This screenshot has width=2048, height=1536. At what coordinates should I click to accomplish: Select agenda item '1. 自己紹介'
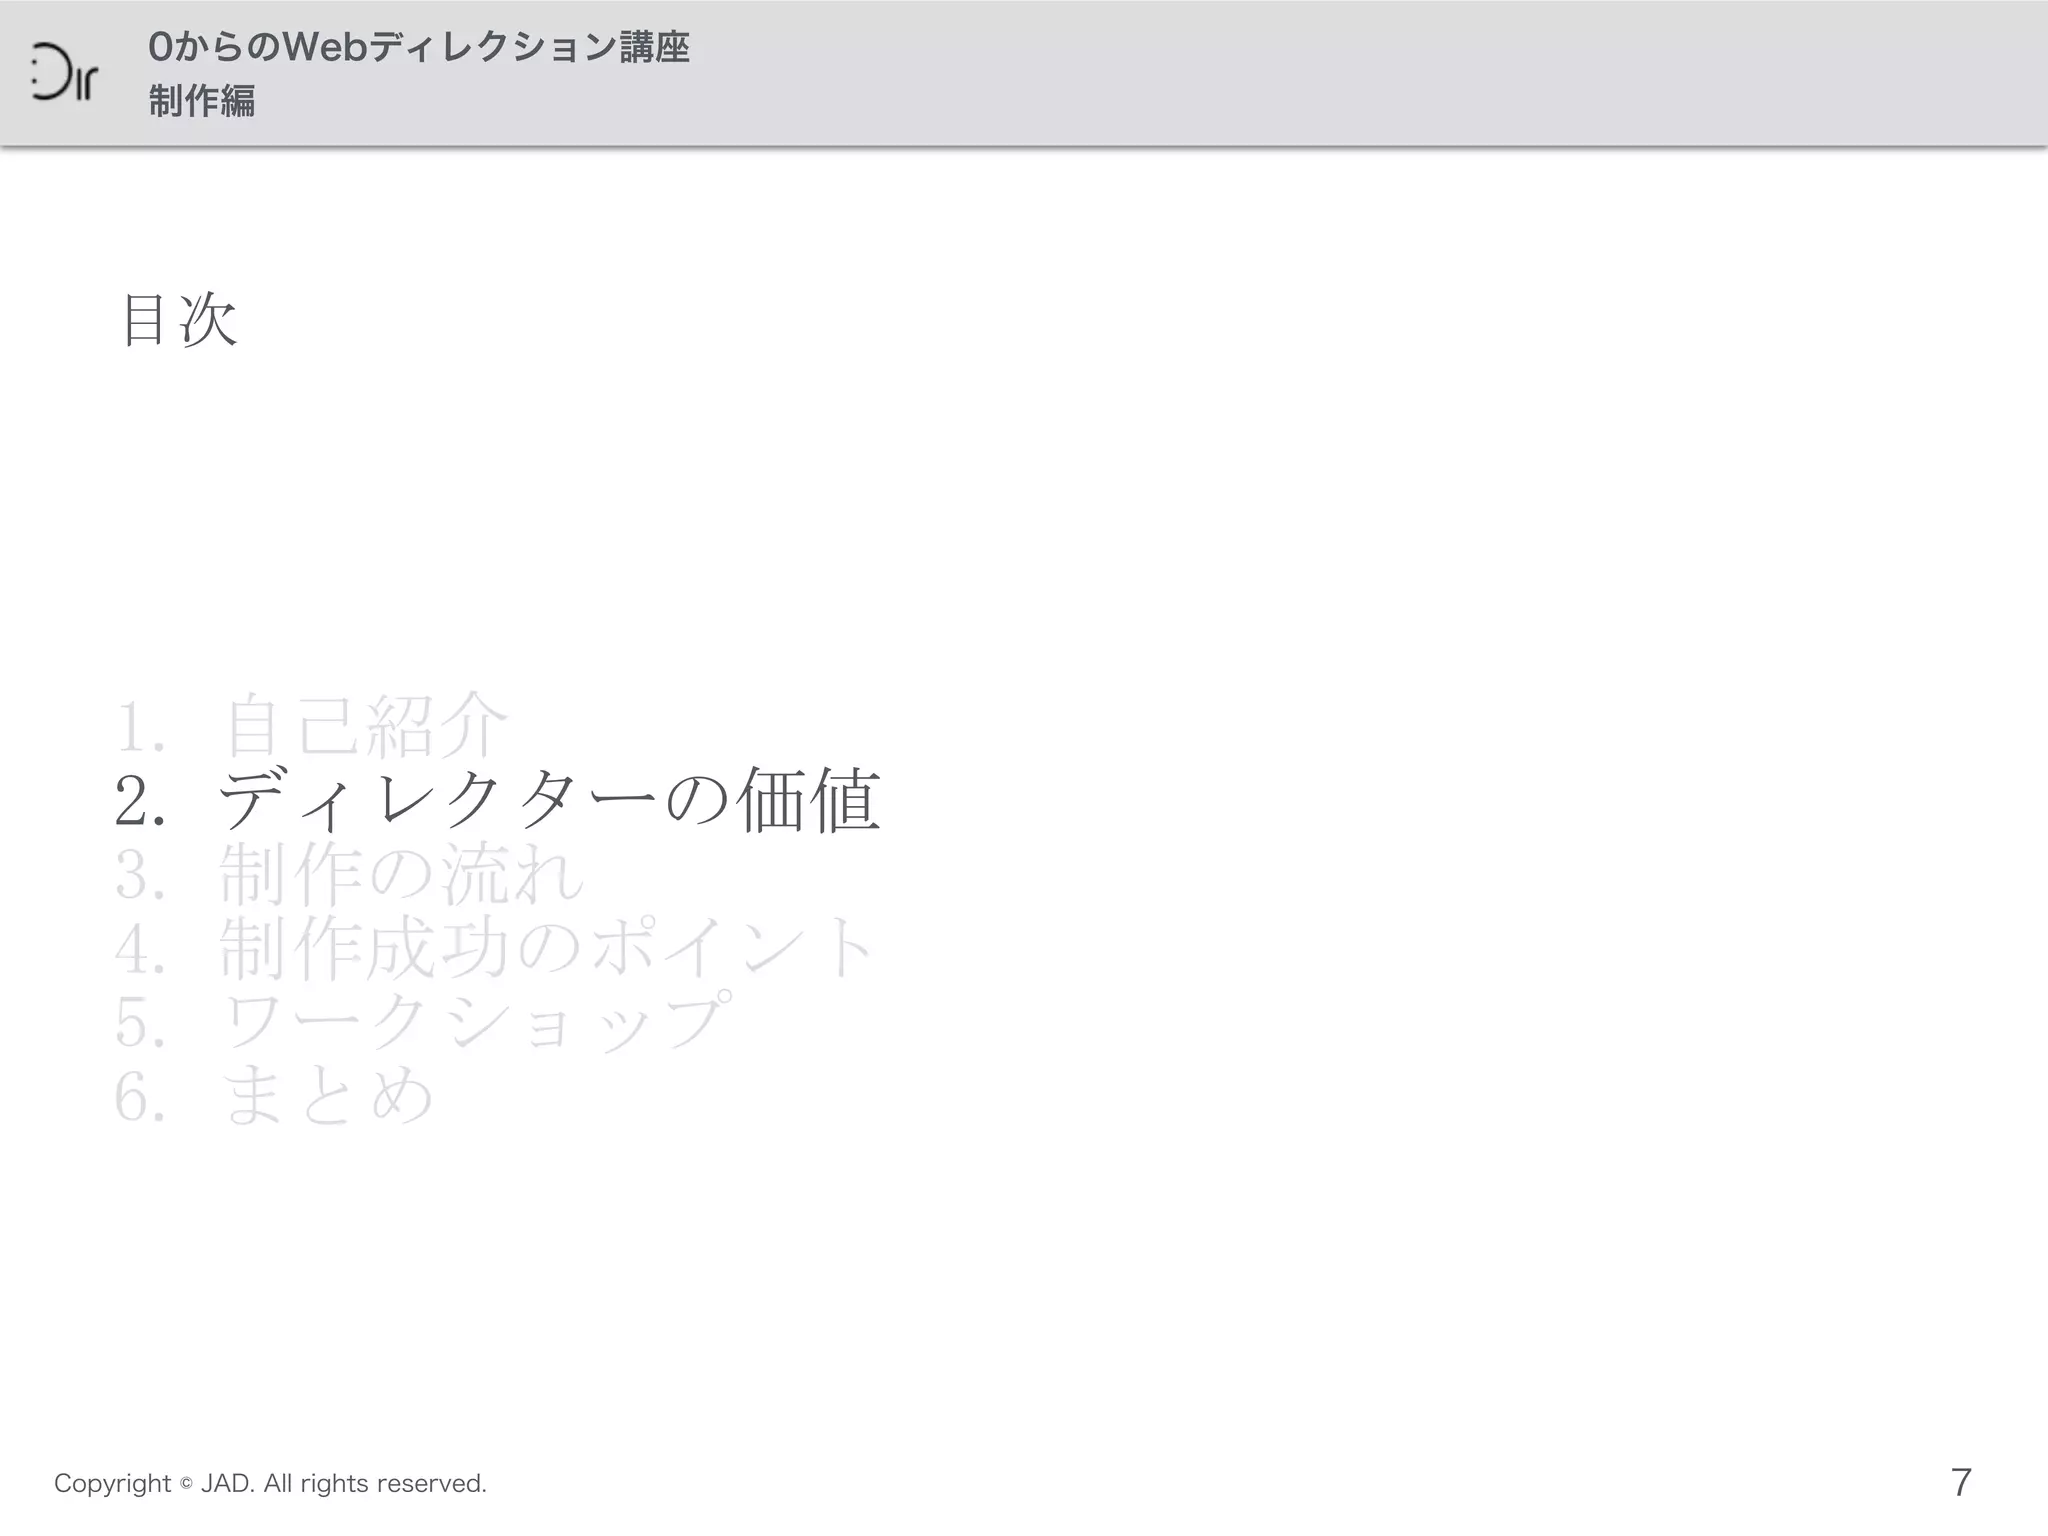(x=312, y=726)
